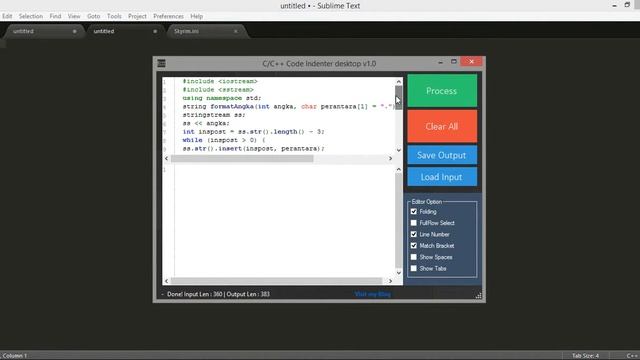Screen dimensions: 640x360
Task: Click the C++ syntax selector in status bar
Action: [632, 356]
